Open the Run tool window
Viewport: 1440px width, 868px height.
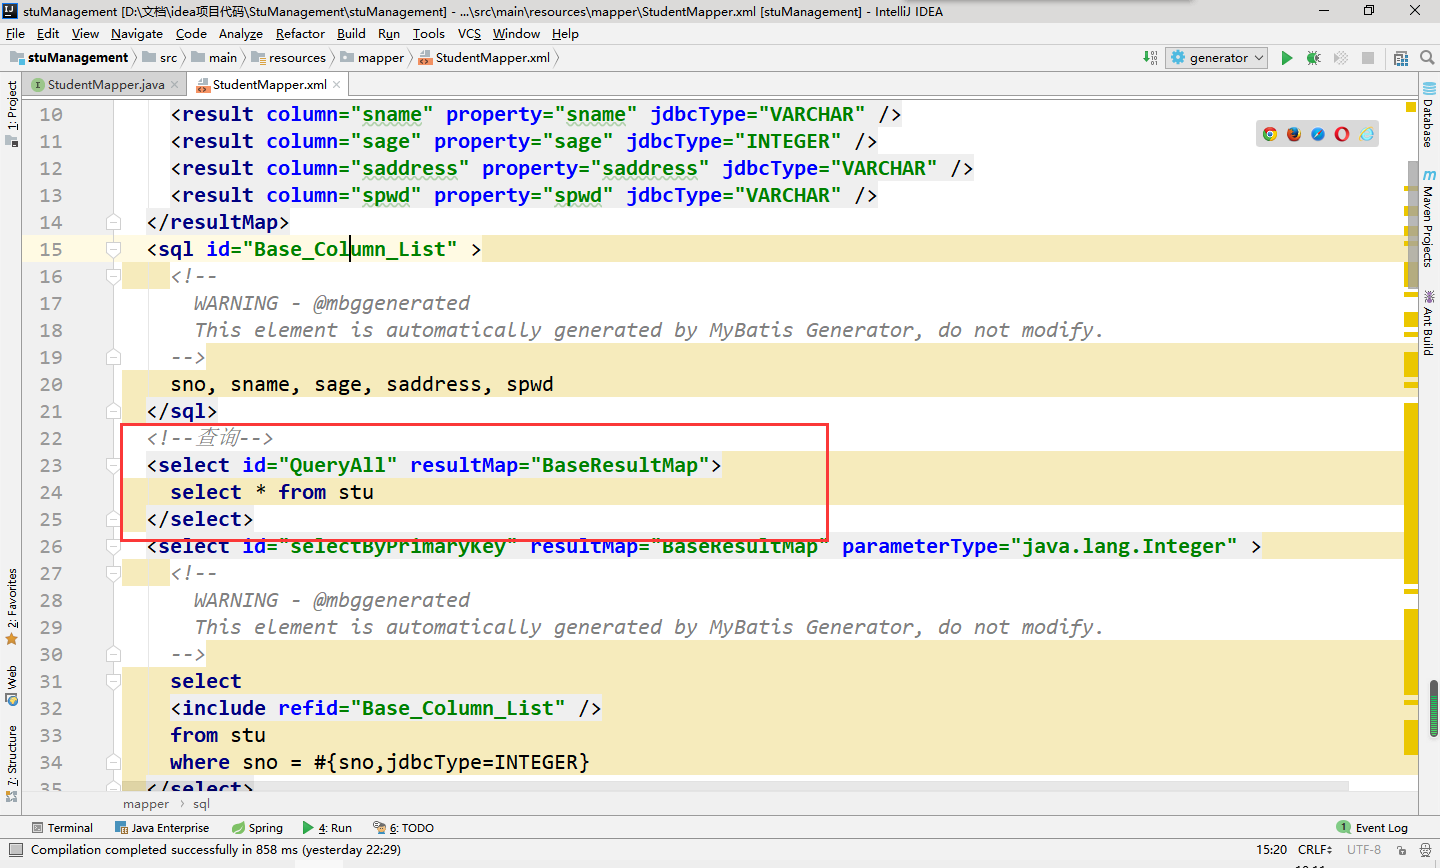tap(328, 828)
